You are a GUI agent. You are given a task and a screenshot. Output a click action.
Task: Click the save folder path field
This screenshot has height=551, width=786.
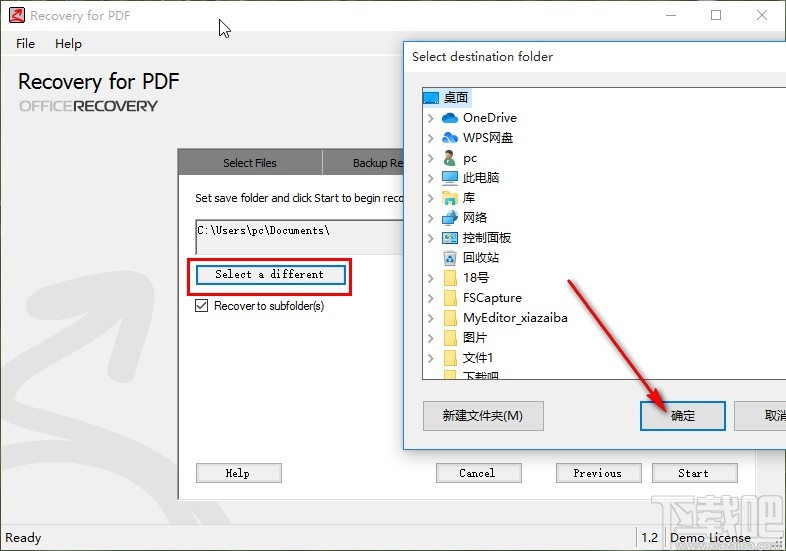[x=299, y=237]
